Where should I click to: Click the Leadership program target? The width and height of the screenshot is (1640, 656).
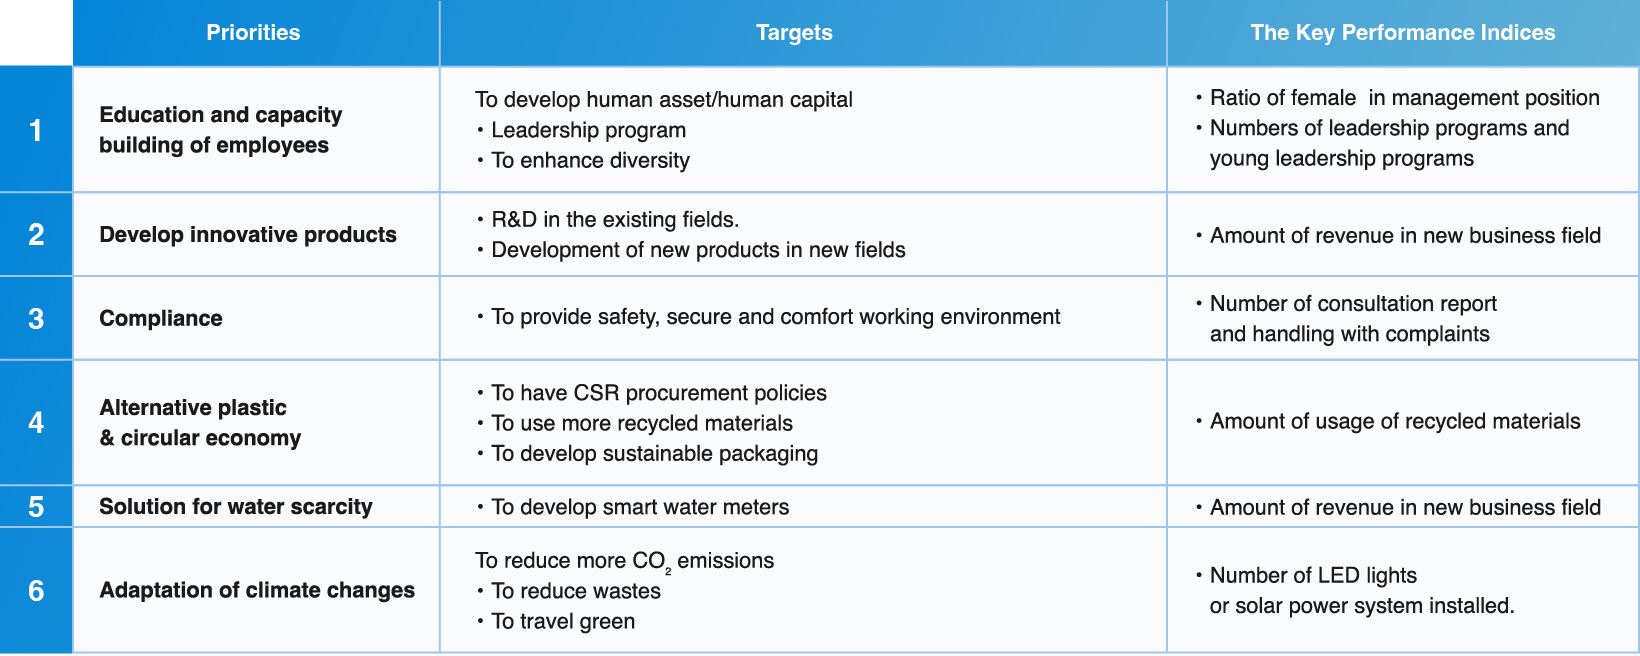[x=588, y=130]
